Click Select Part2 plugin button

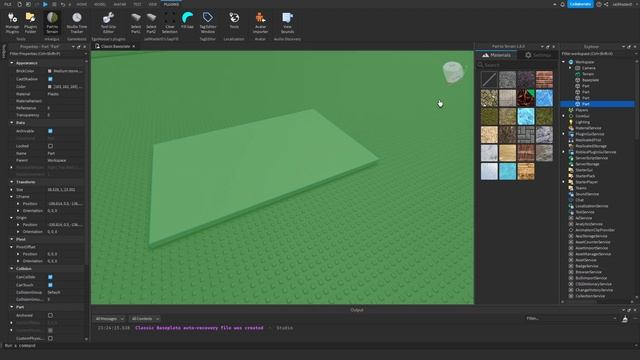151,22
